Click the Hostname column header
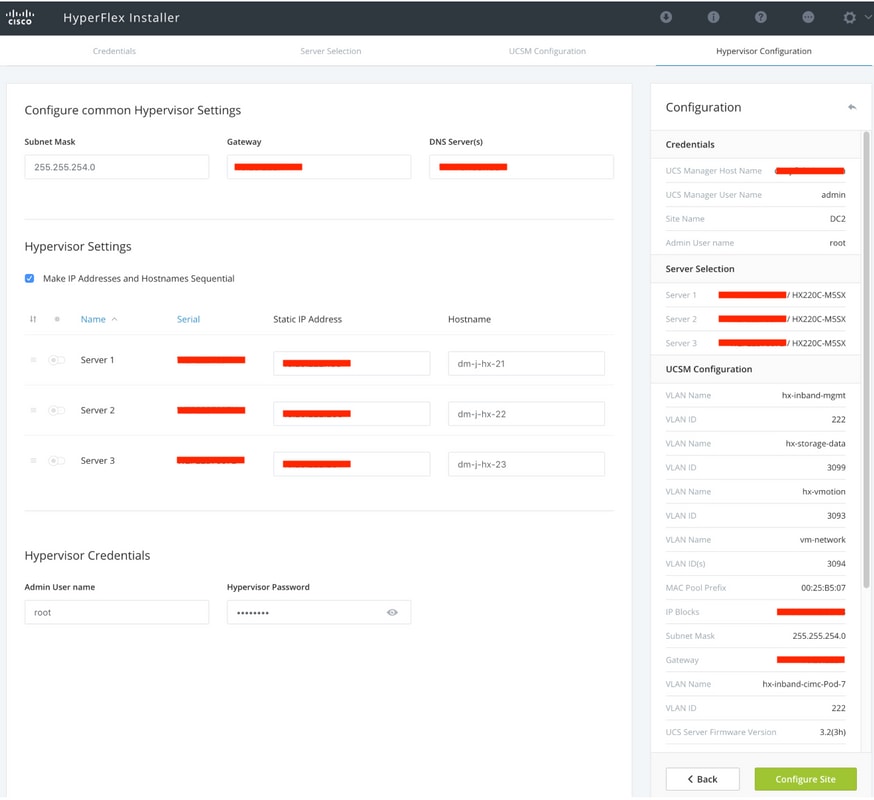 pos(469,319)
